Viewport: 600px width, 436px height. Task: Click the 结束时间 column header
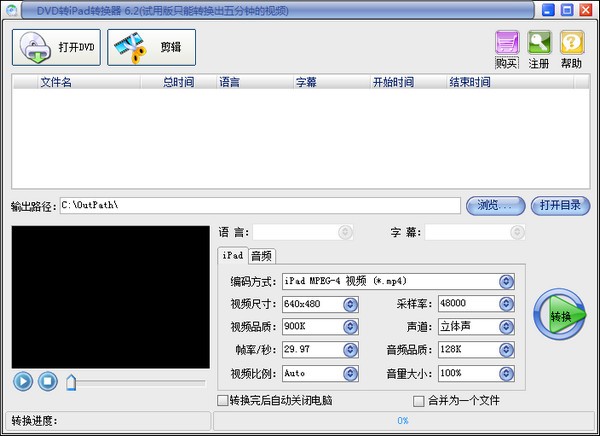[x=510, y=82]
